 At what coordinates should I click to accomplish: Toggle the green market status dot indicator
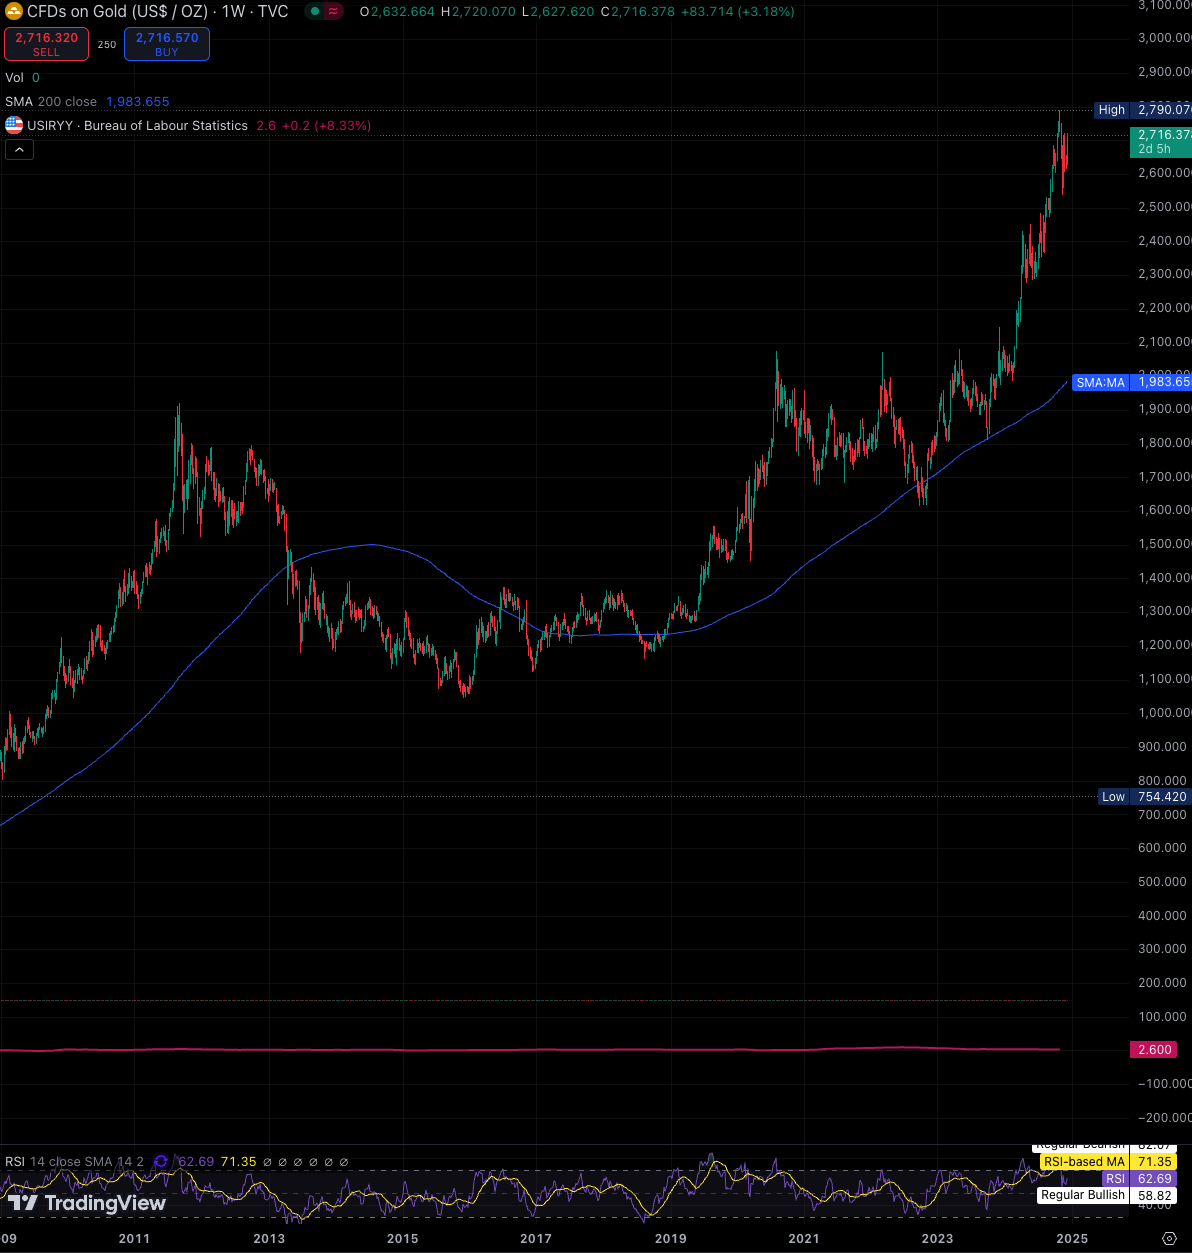[x=314, y=12]
